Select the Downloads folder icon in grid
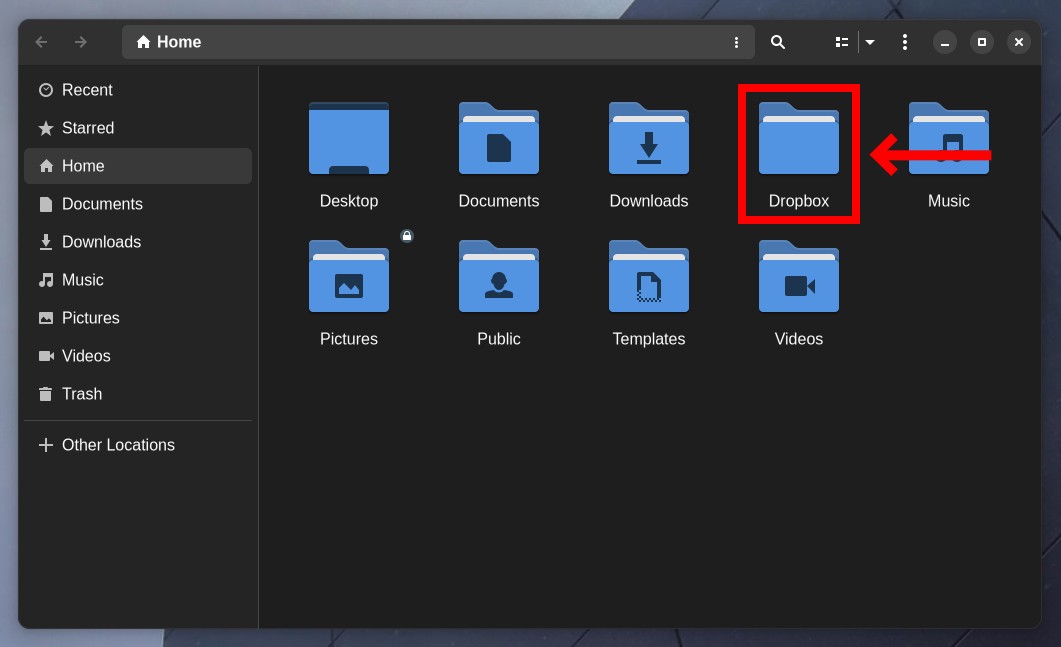This screenshot has width=1061, height=647. click(649, 138)
